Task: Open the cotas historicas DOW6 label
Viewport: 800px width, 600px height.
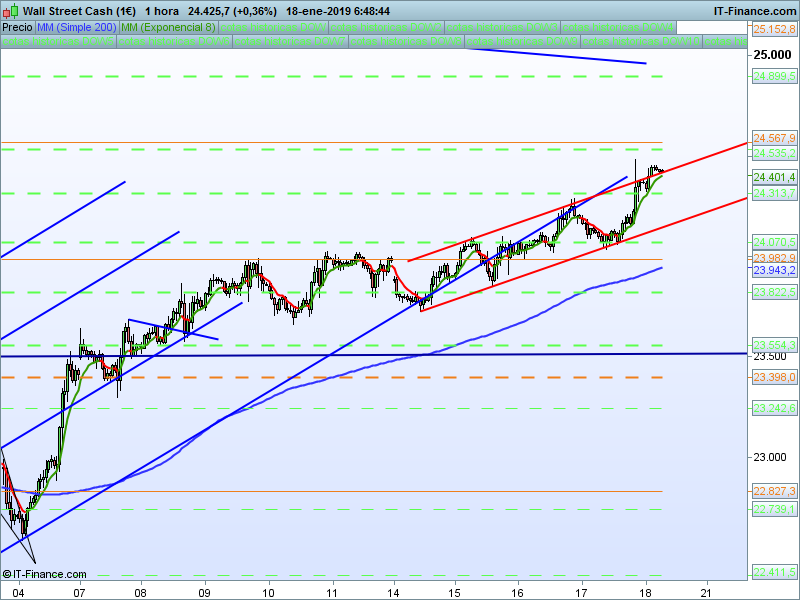Action: tap(174, 41)
